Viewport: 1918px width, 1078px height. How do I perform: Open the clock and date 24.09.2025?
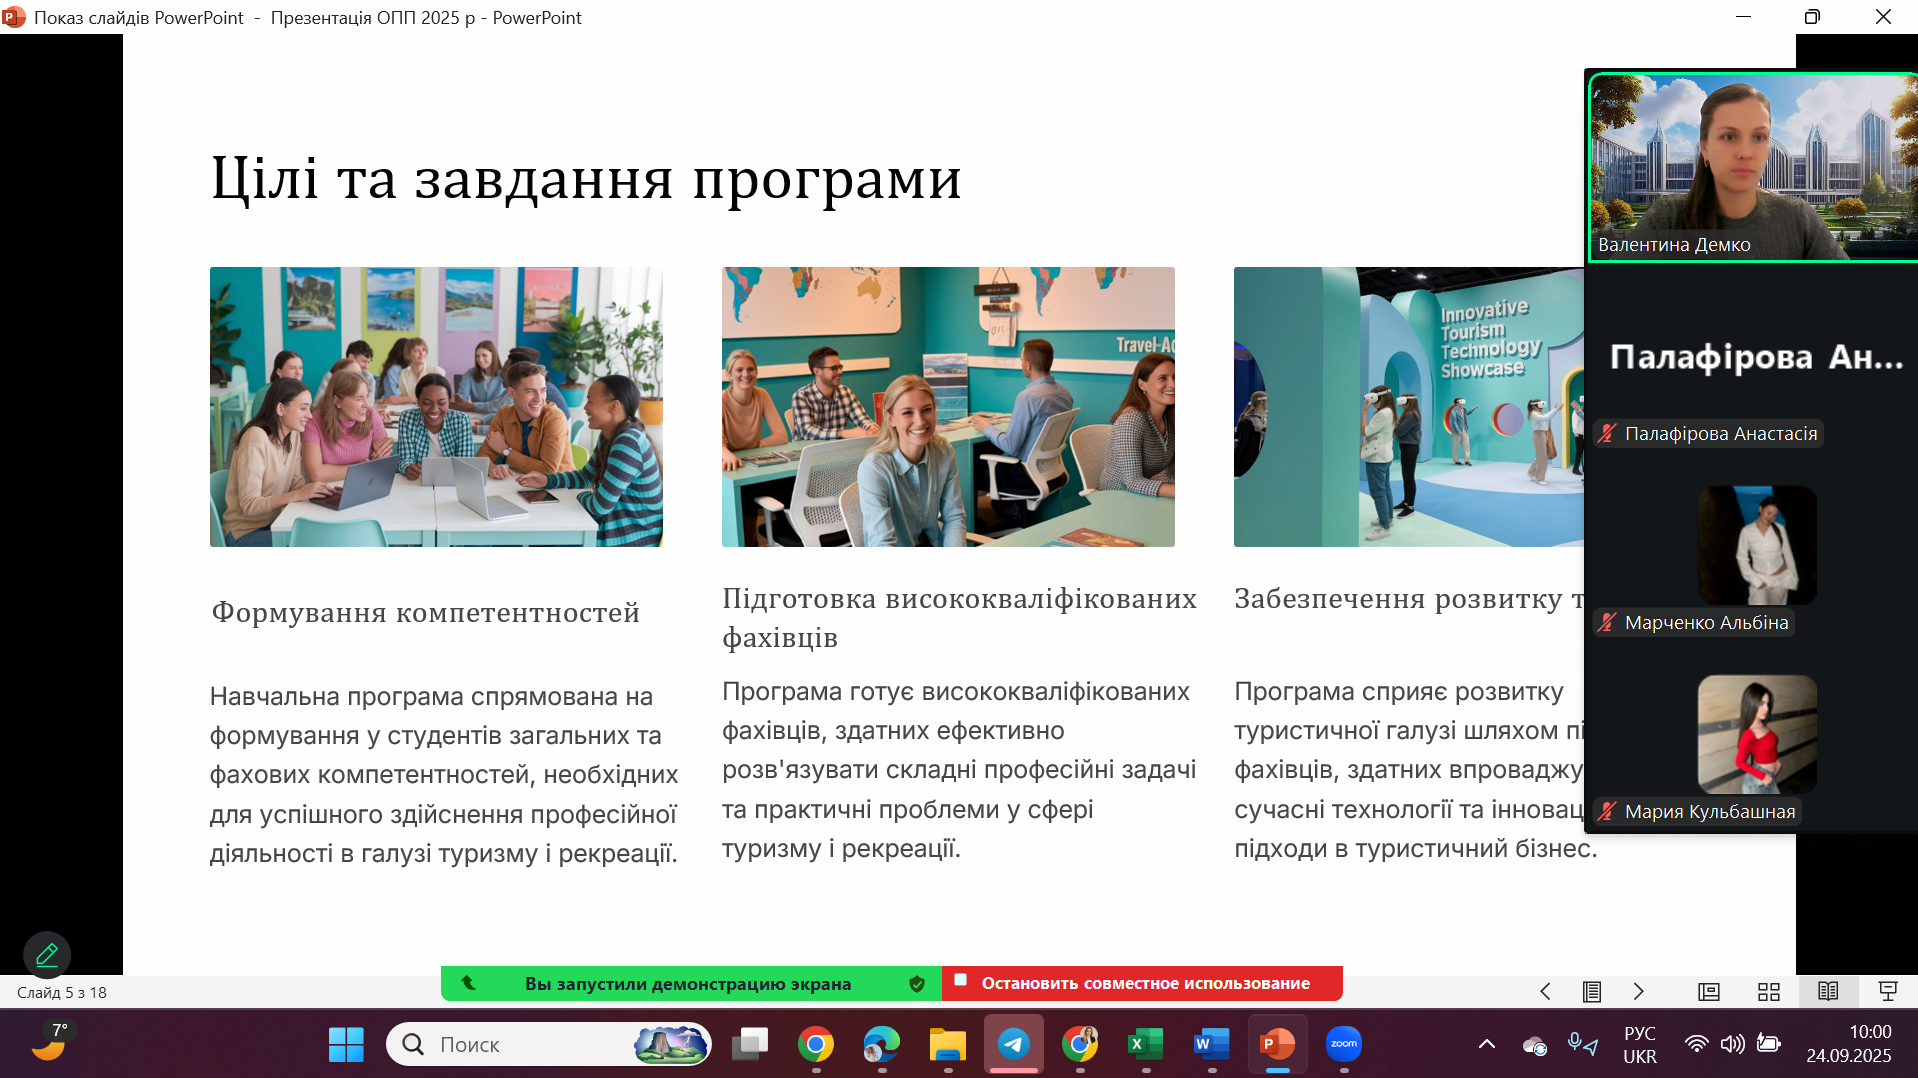(x=1849, y=1044)
